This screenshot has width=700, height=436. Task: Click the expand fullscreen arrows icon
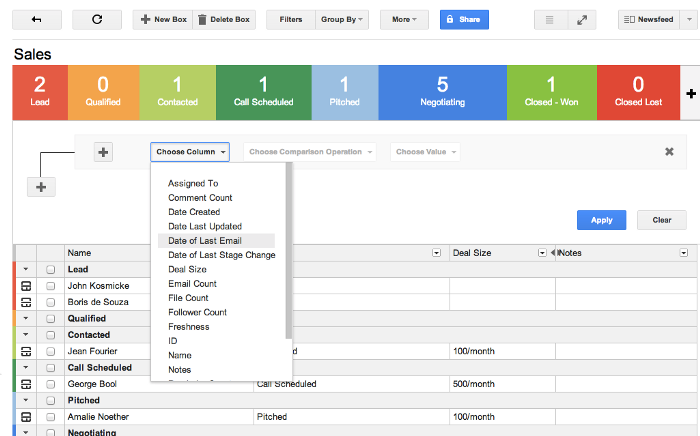coord(582,20)
